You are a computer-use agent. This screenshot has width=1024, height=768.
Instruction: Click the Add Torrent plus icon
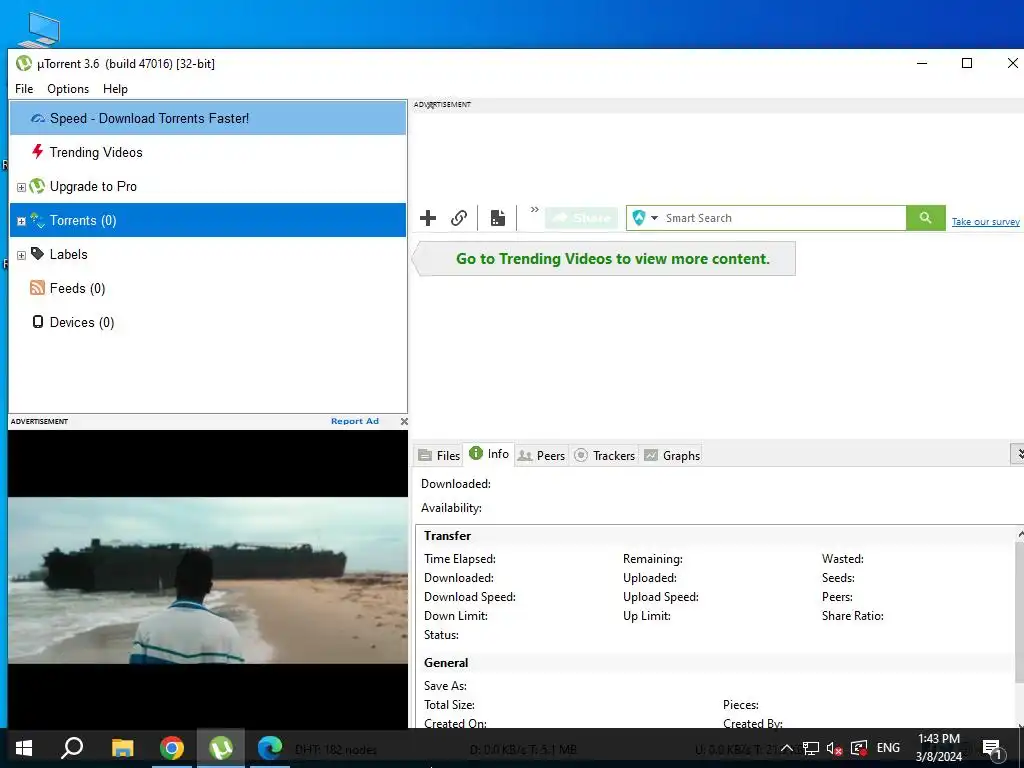[x=428, y=218]
